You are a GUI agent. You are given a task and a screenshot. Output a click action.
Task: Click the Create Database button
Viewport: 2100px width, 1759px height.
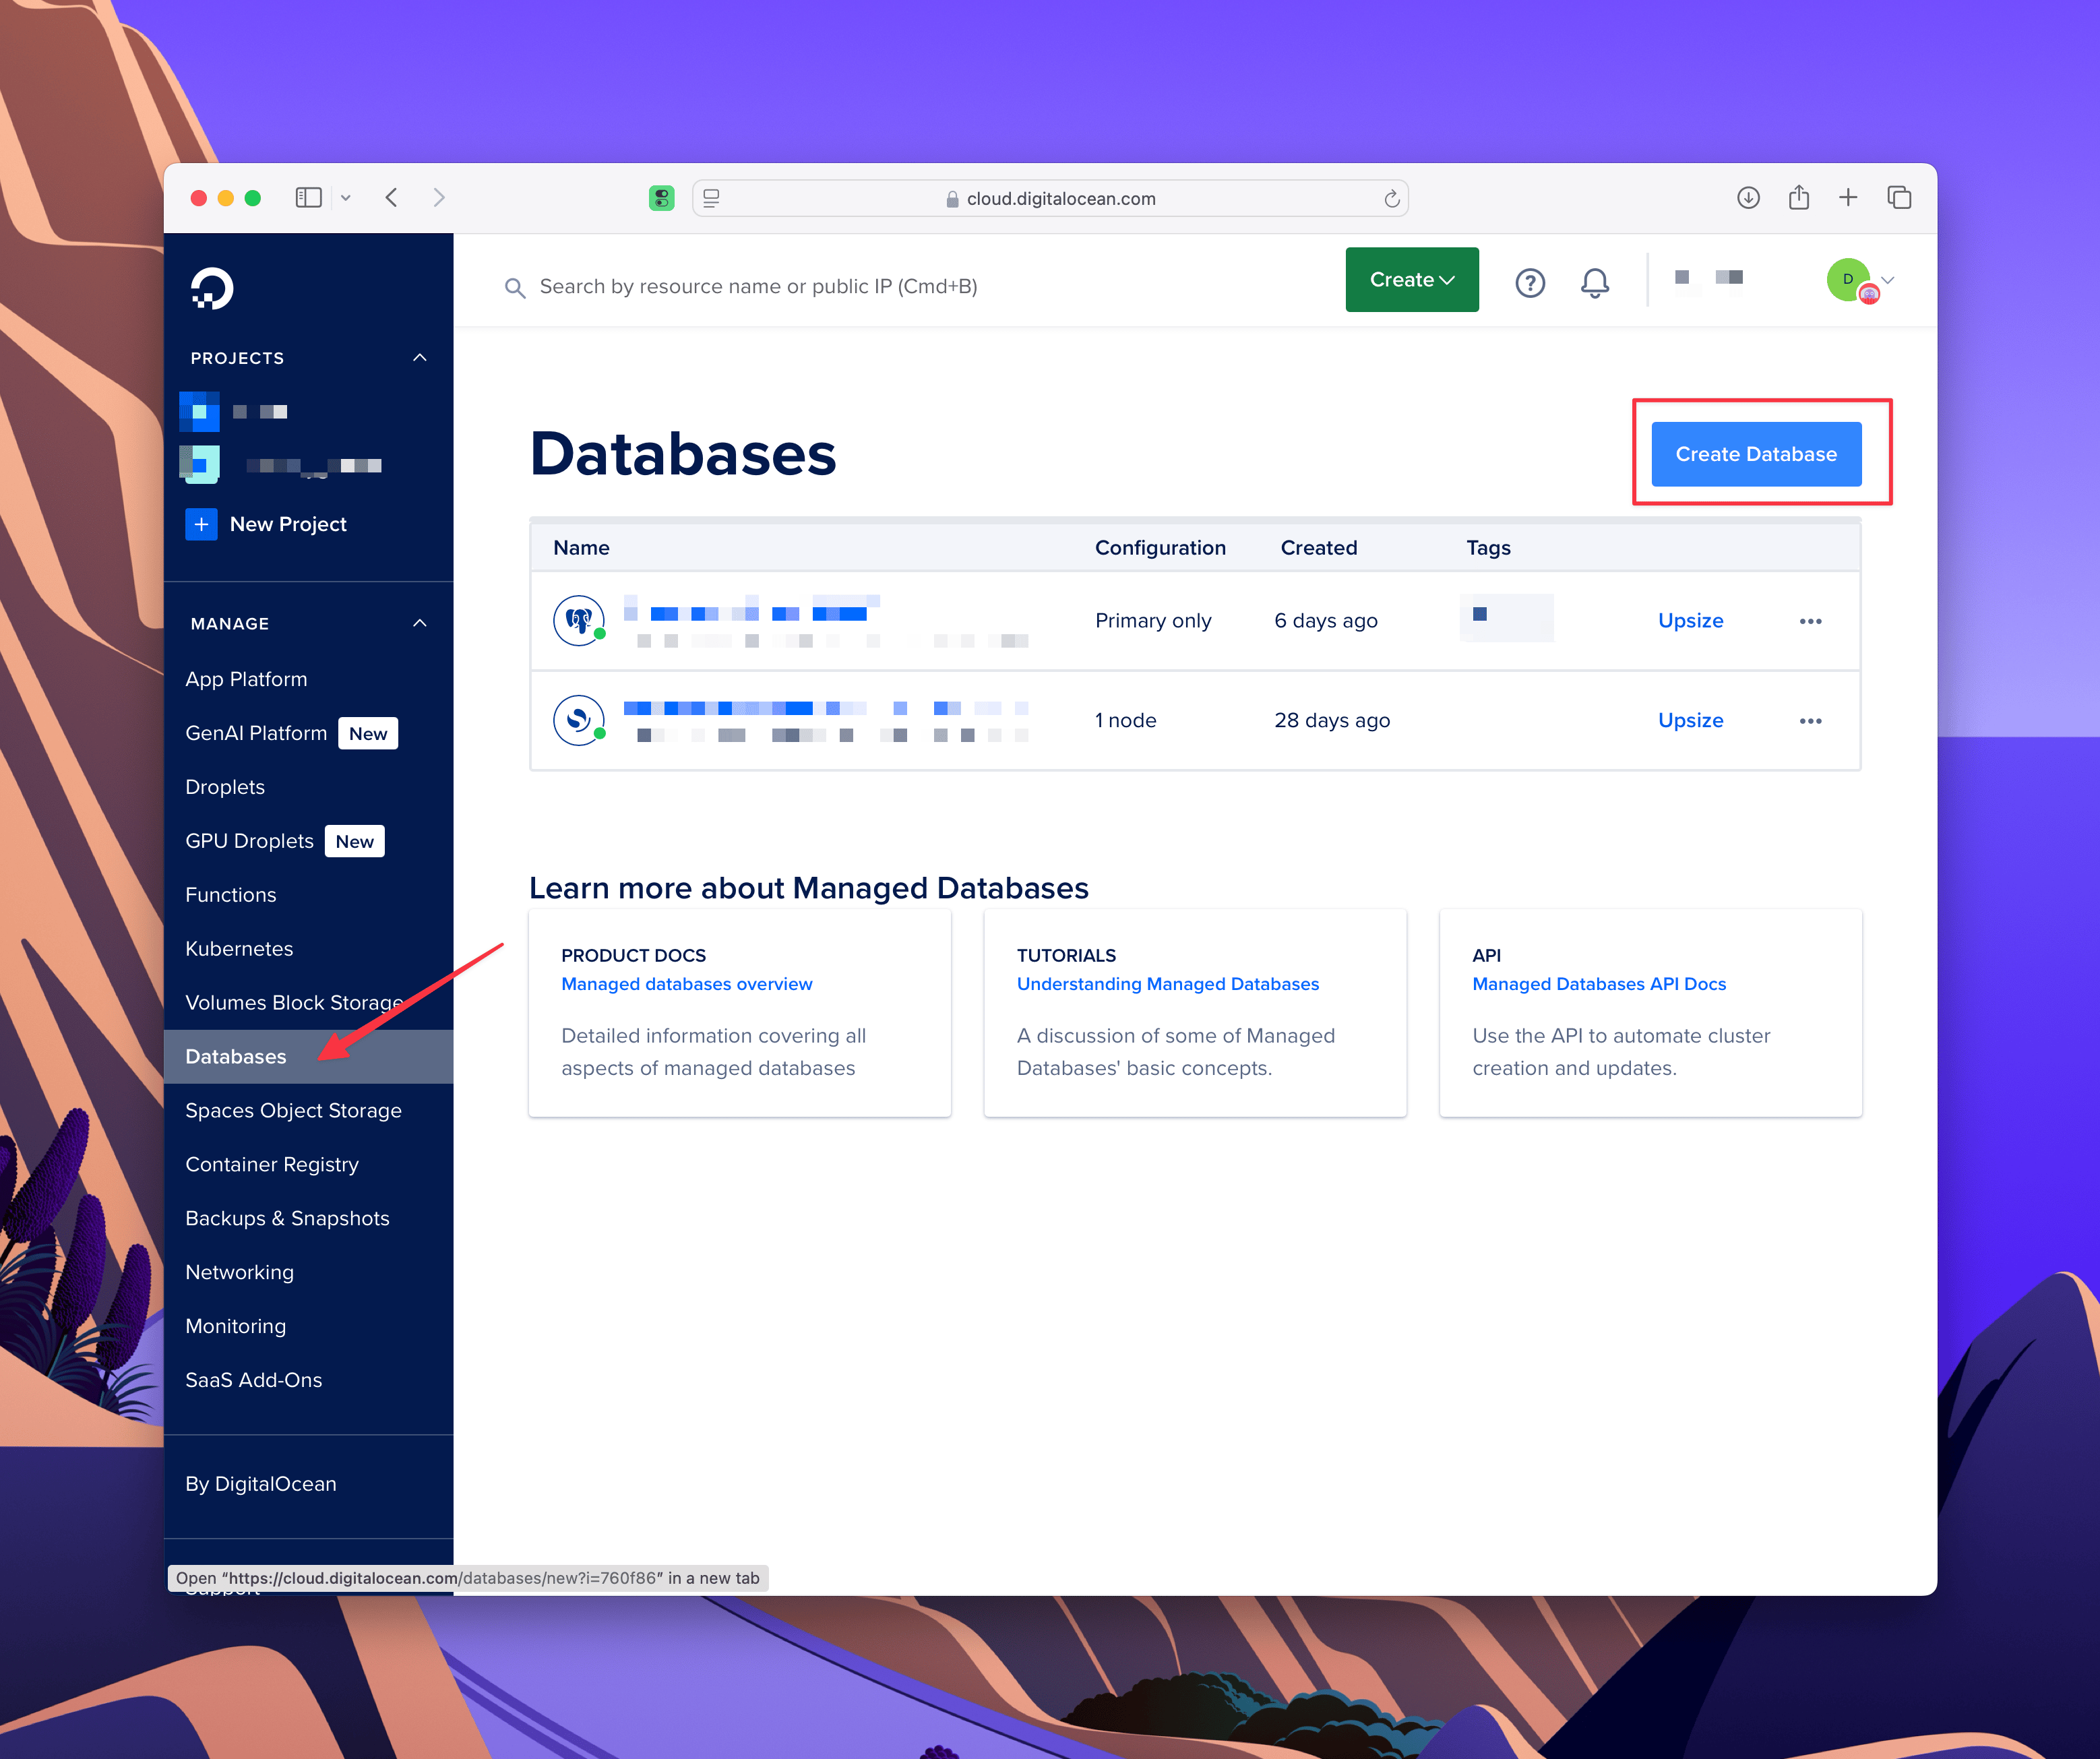point(1756,454)
